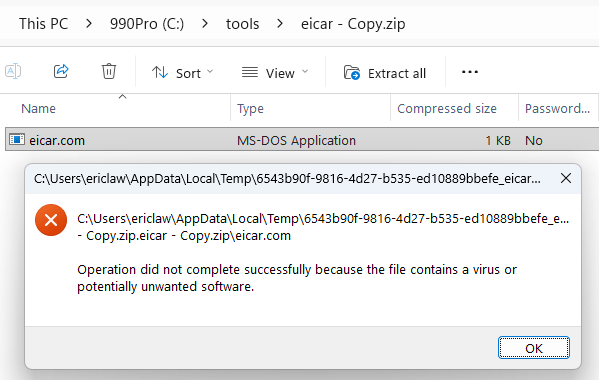Image resolution: width=599 pixels, height=380 pixels.
Task: Sort by the Type column header
Action: (x=250, y=109)
